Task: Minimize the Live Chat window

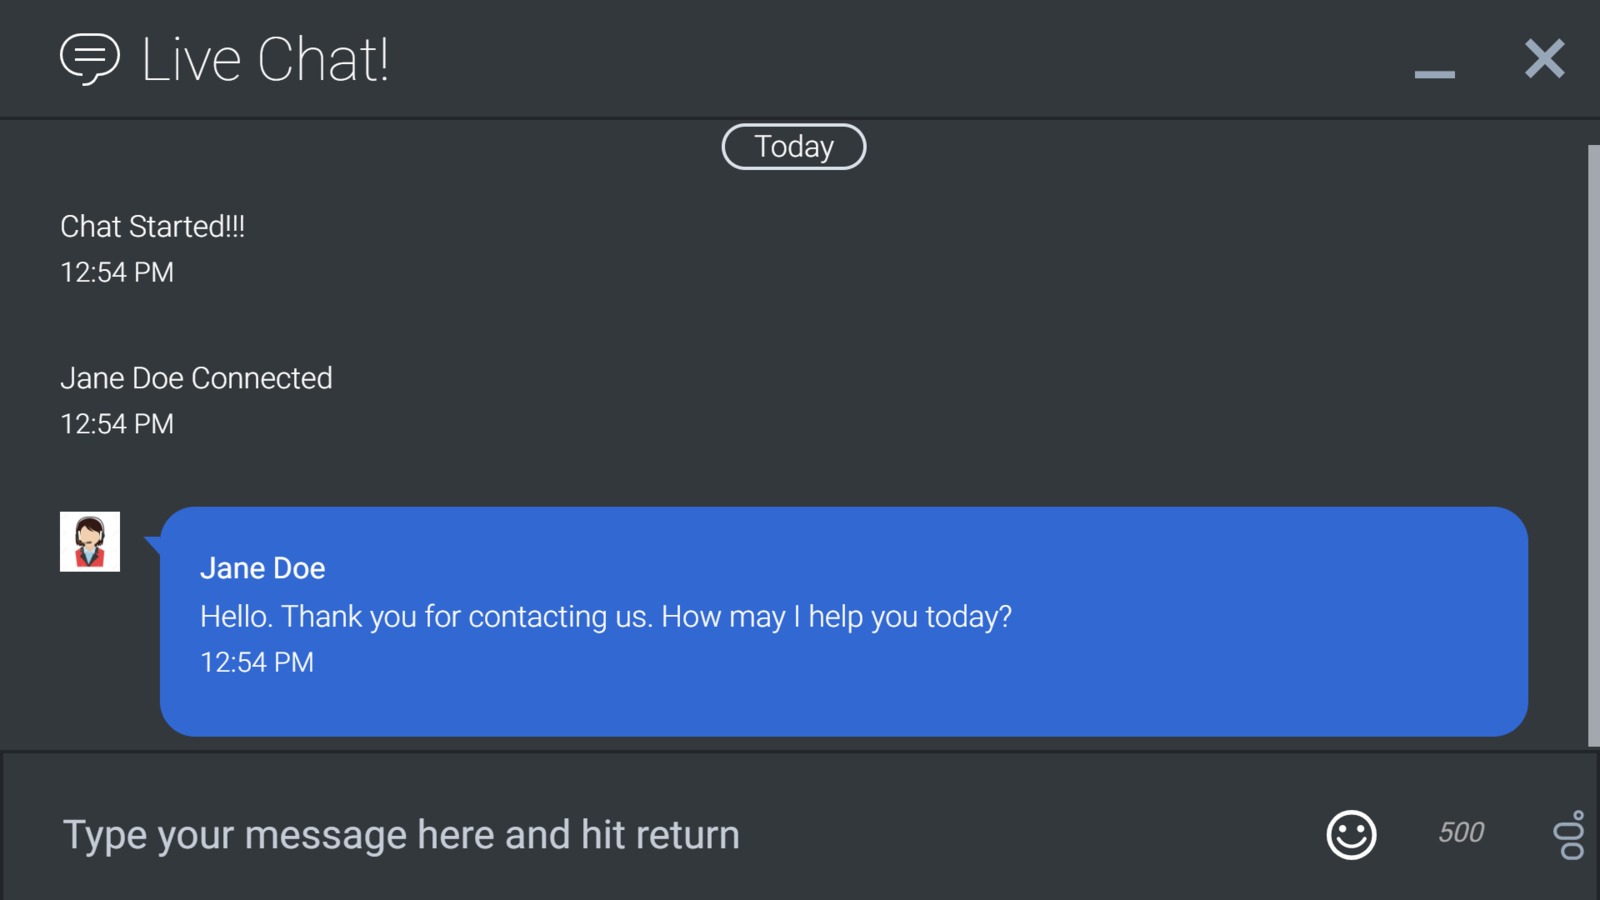Action: click(1434, 73)
